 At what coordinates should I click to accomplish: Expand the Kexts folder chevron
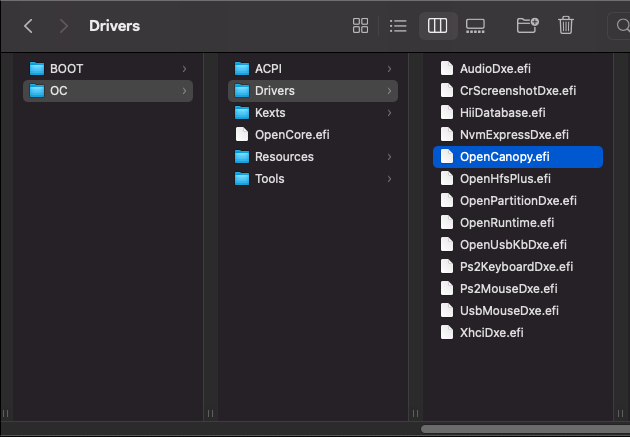pyautogui.click(x=389, y=113)
